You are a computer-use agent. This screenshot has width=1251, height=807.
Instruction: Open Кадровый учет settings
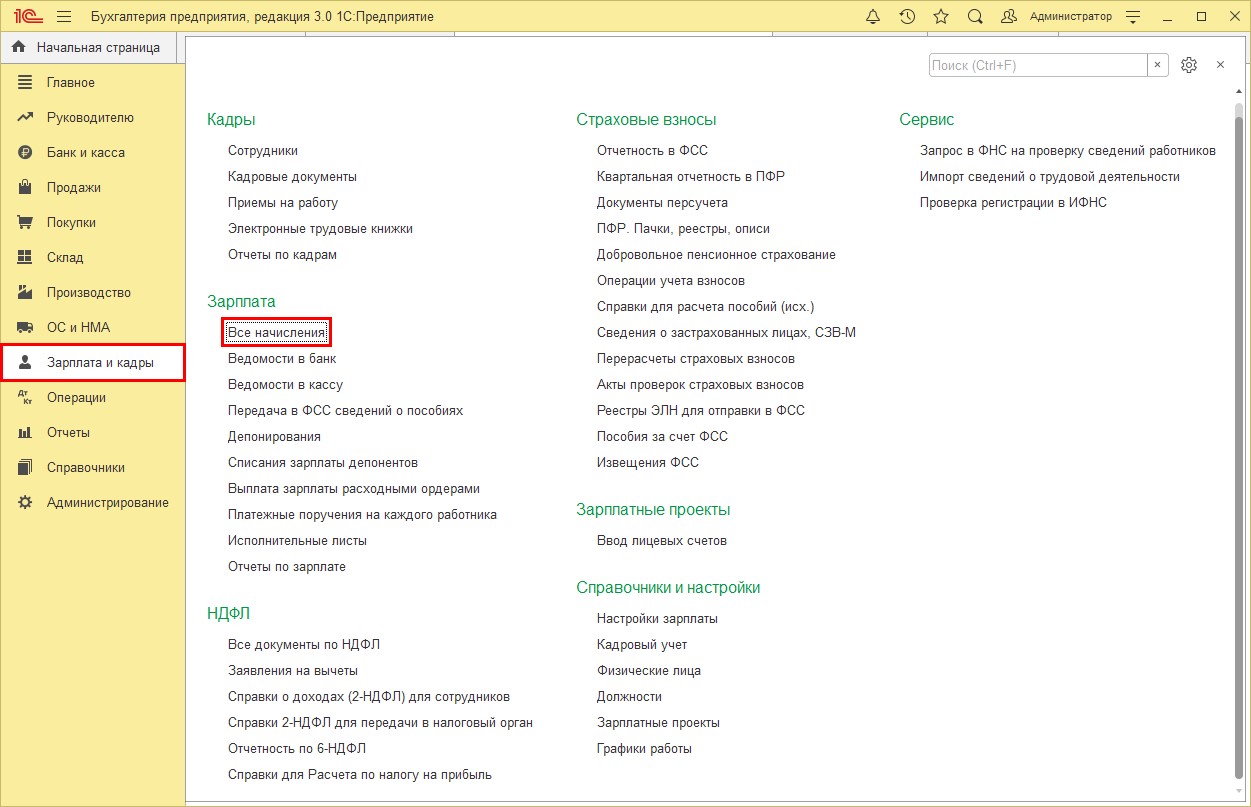tap(642, 645)
